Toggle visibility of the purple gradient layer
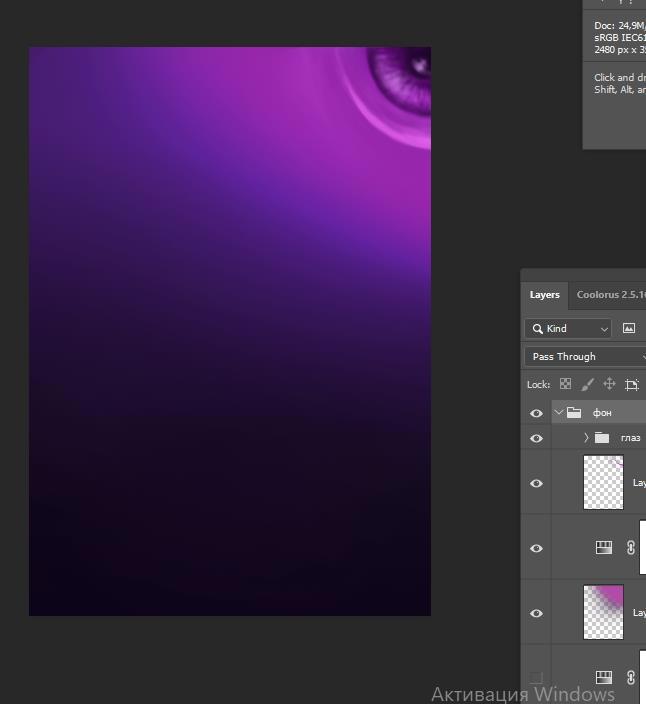The width and height of the screenshot is (646, 704). pos(536,613)
